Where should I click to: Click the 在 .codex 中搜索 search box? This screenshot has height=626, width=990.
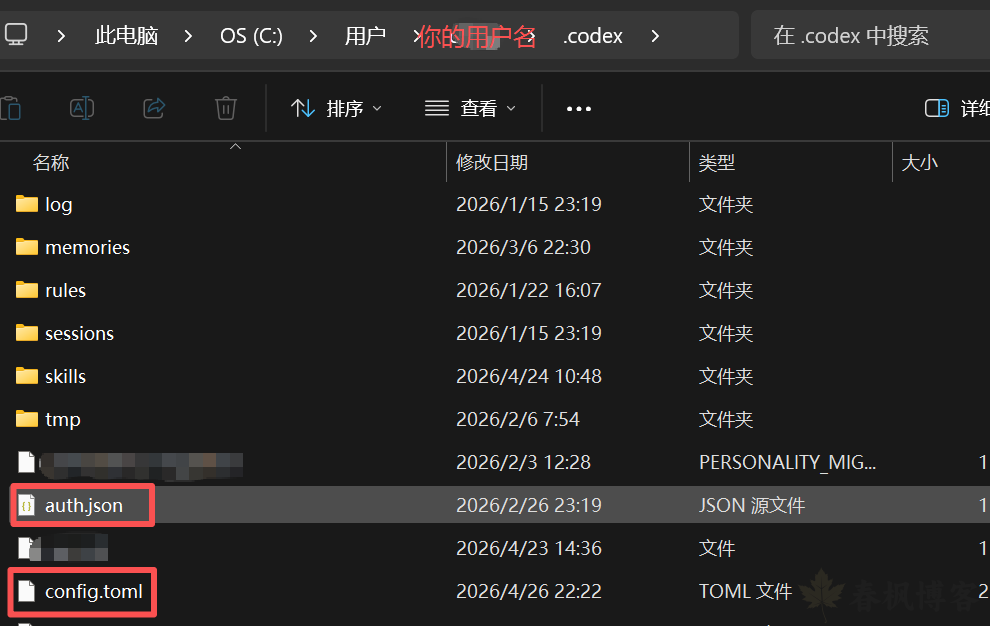[x=870, y=35]
